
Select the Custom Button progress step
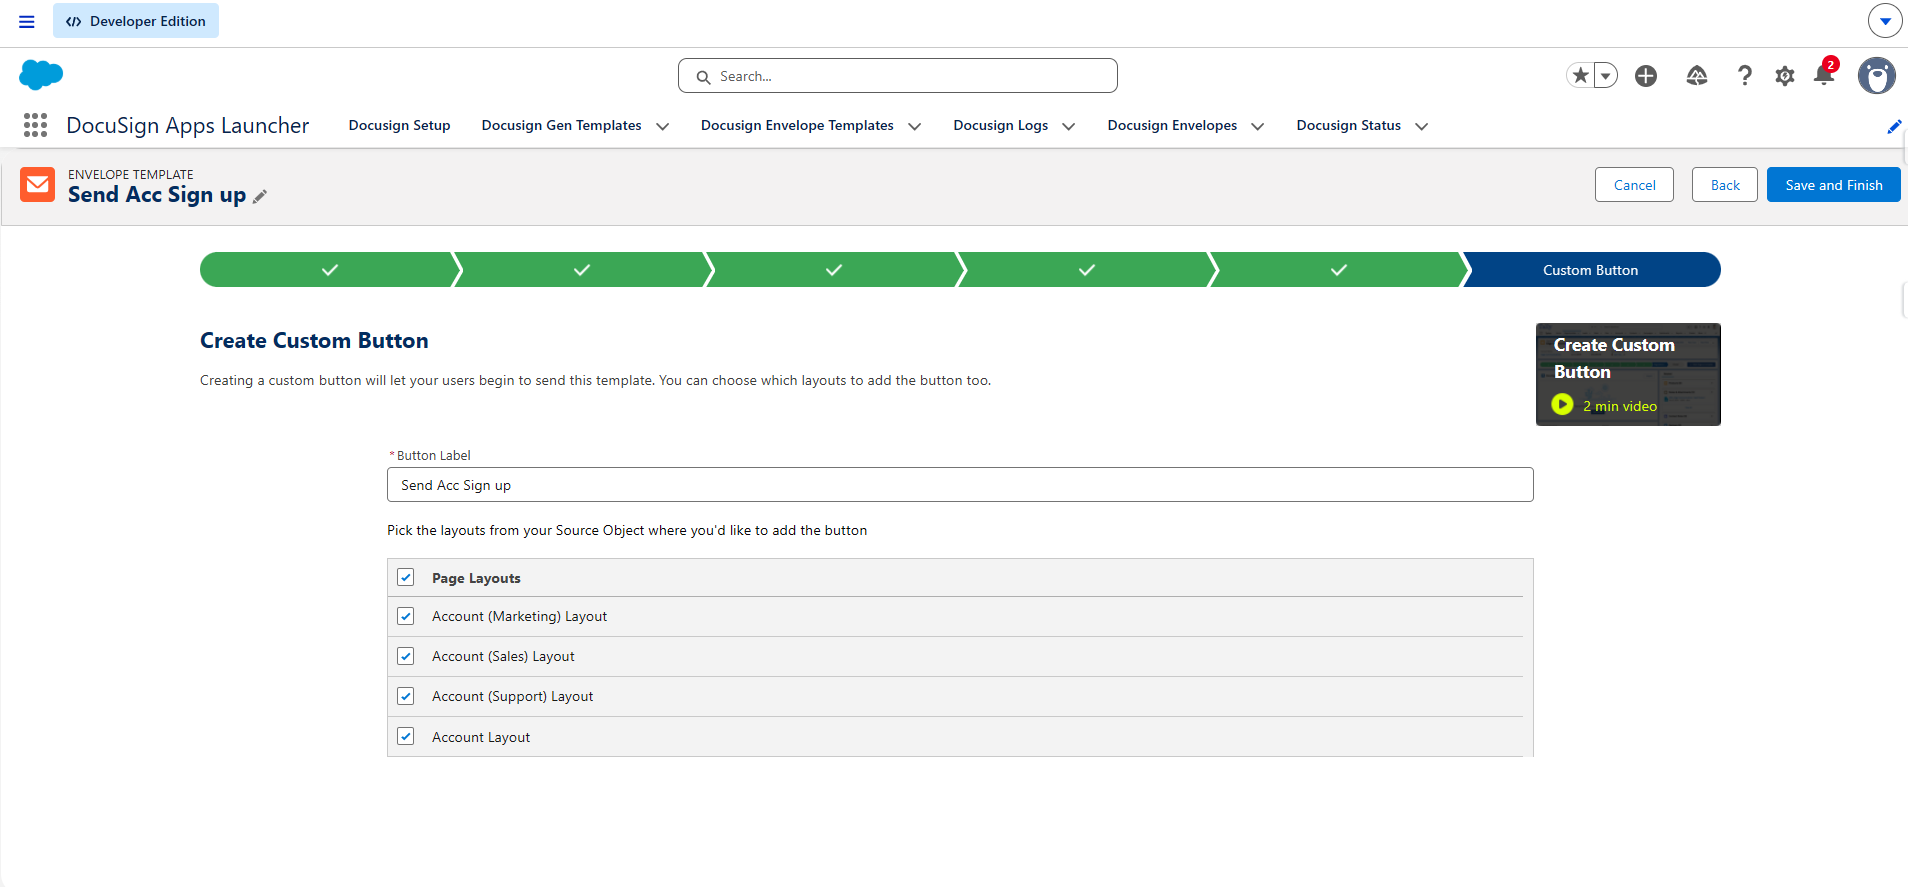pyautogui.click(x=1591, y=270)
